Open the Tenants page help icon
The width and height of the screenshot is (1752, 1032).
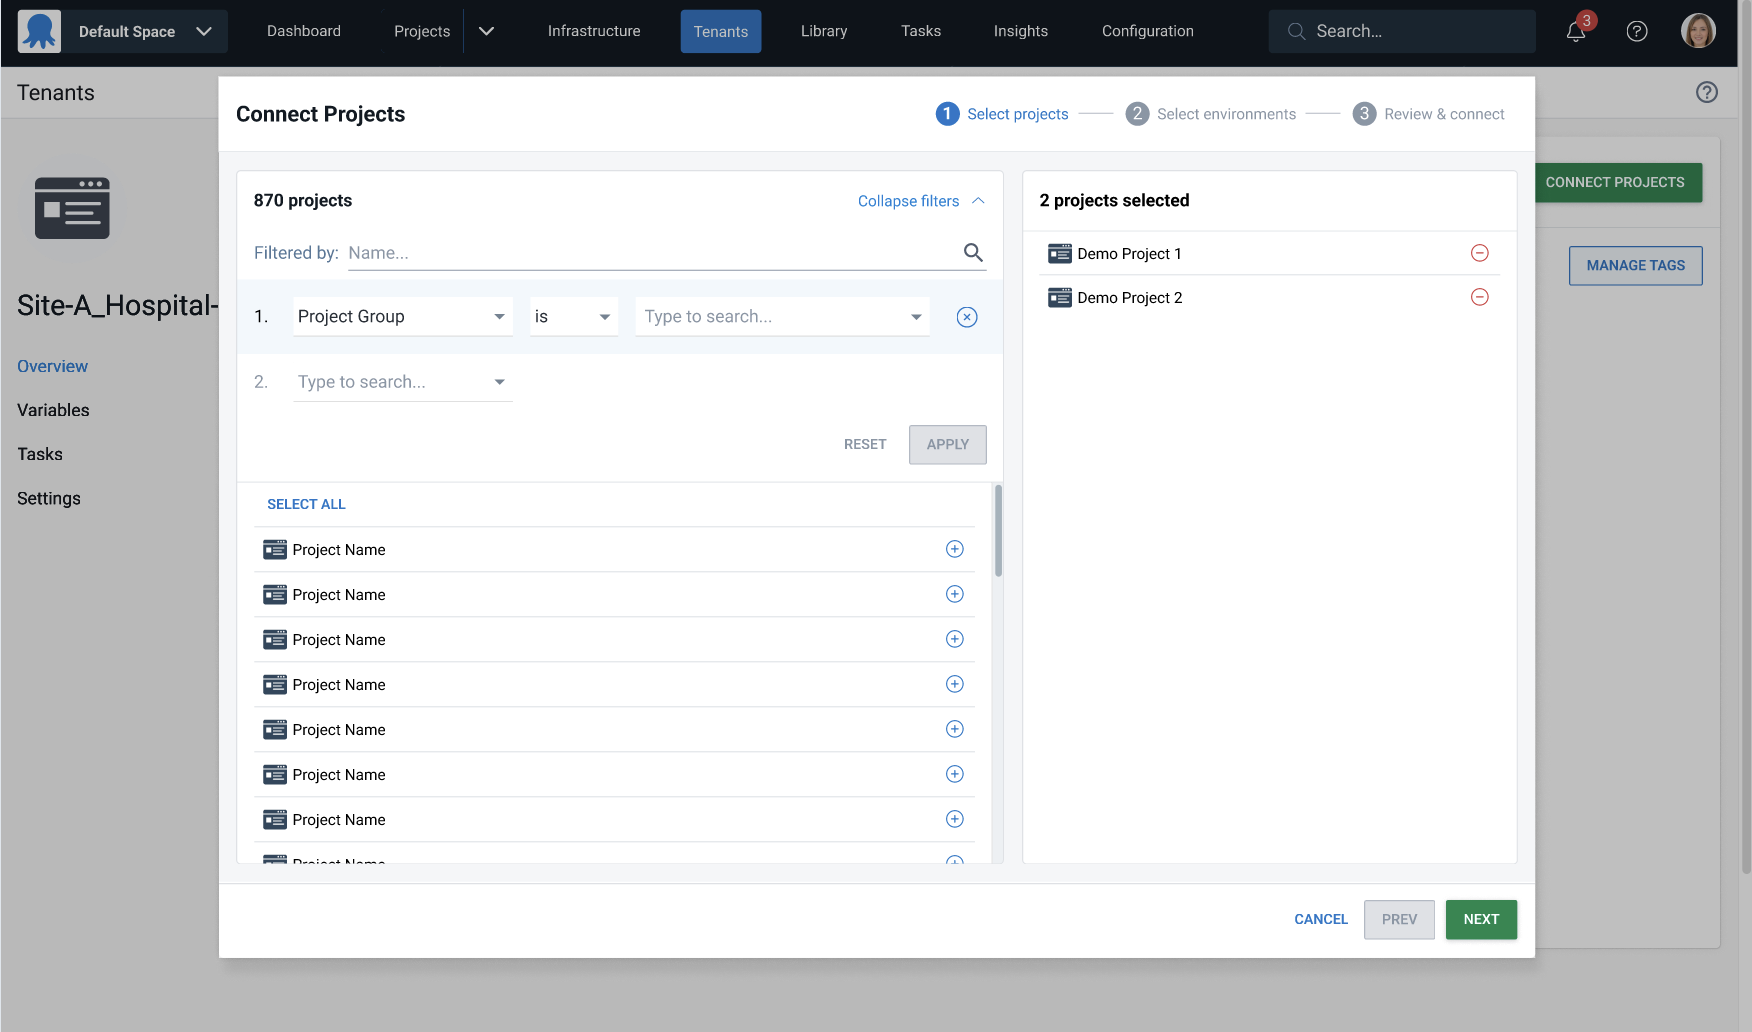1707,93
